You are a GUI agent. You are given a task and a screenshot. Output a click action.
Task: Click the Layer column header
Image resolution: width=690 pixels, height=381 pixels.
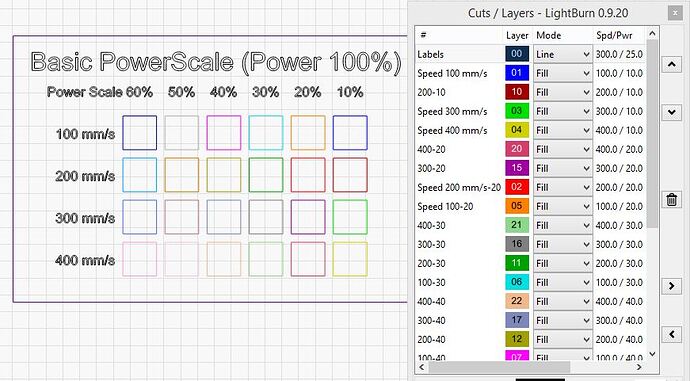coord(517,36)
